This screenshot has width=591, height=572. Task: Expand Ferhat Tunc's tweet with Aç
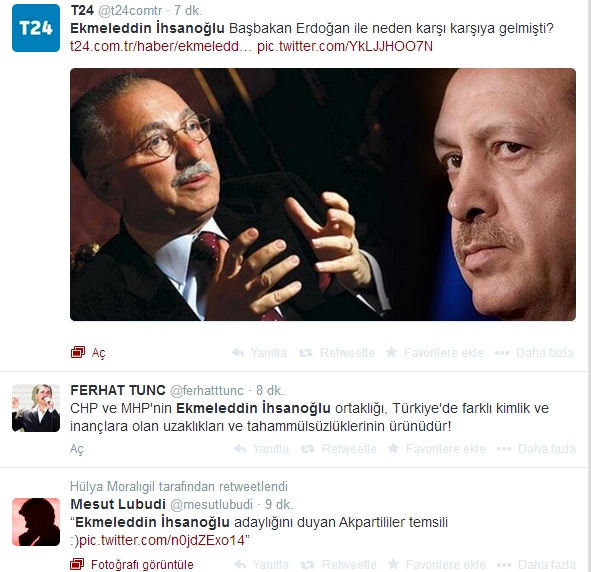[77, 449]
